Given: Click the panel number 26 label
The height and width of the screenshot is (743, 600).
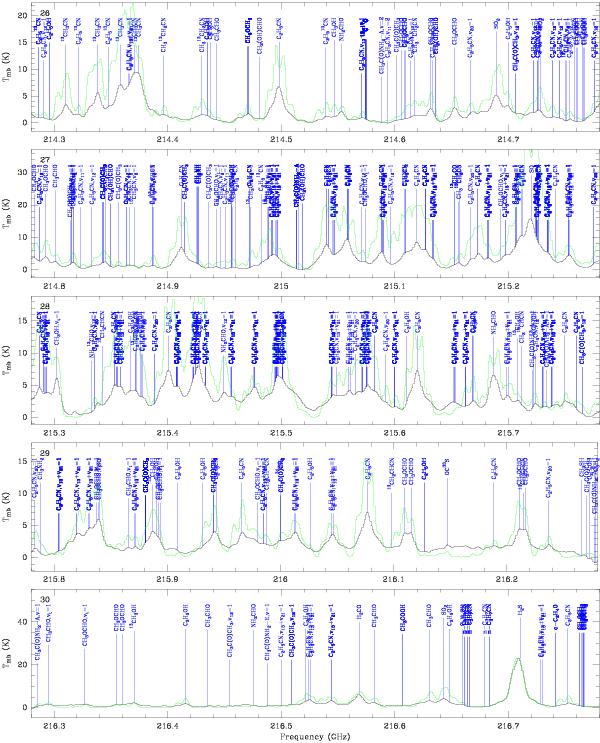Looking at the screenshot, I should [x=44, y=10].
